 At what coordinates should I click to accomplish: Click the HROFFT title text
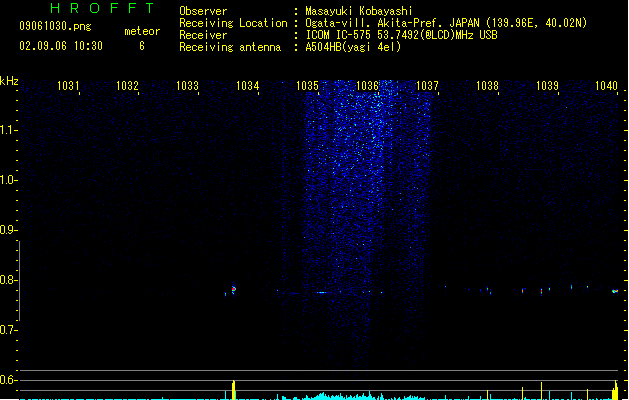[x=103, y=8]
